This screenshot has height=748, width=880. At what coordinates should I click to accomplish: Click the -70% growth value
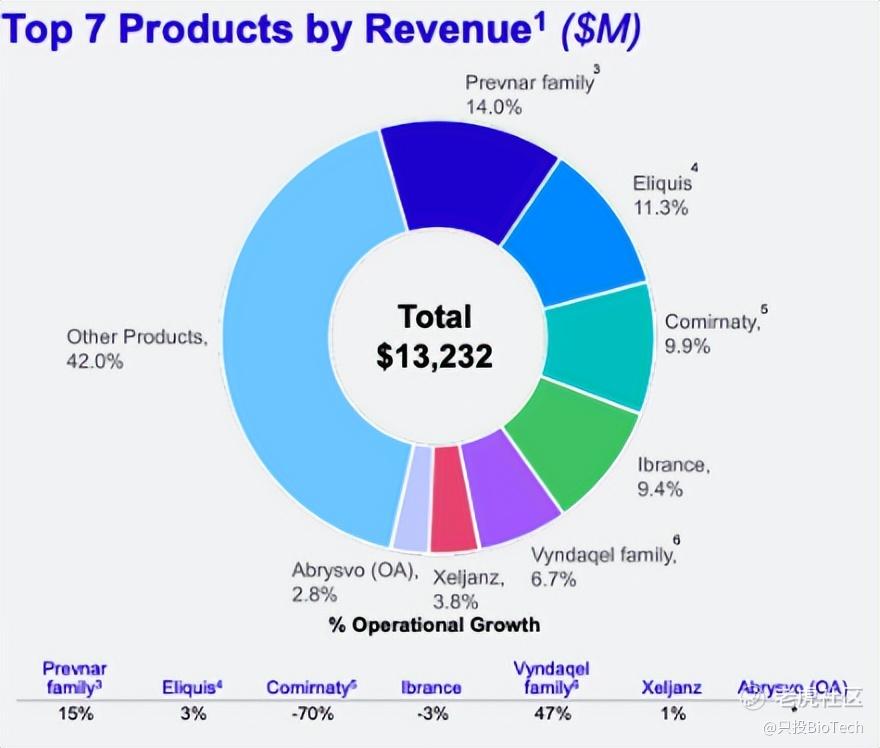313,714
